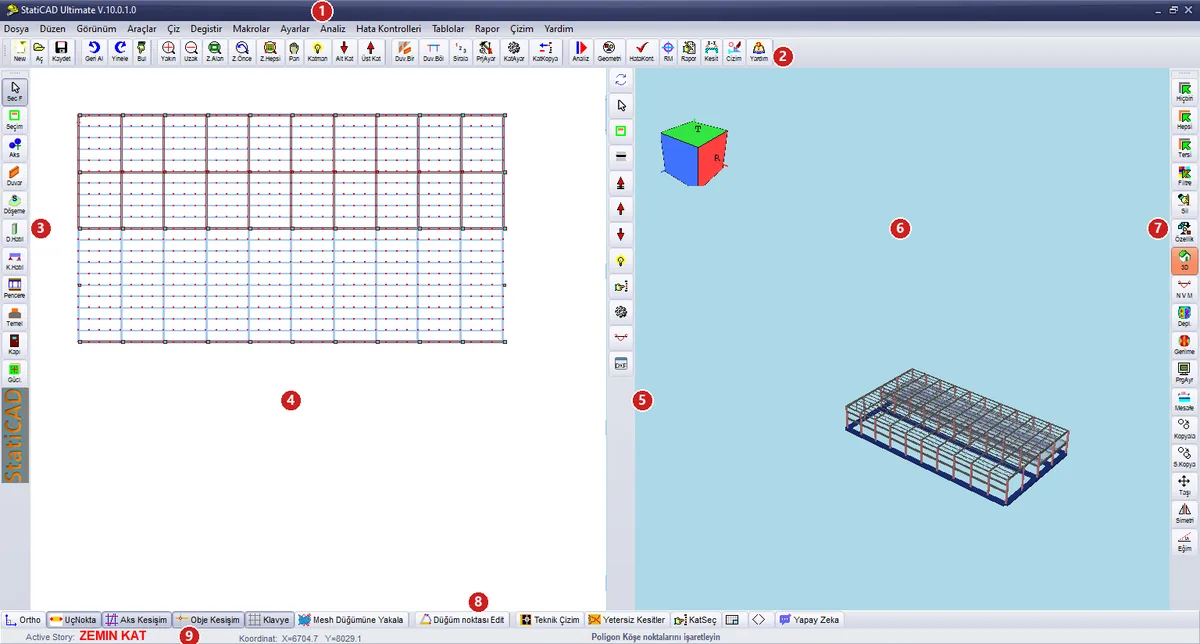Image resolution: width=1200 pixels, height=644 pixels.
Task: Go down a story with Alt Kat
Action: (x=344, y=52)
